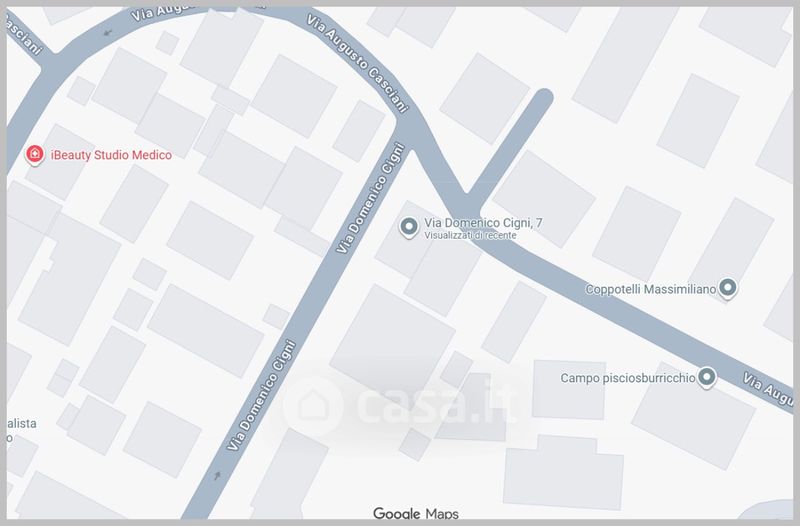This screenshot has width=800, height=526.
Task: Click the Via Domenico Cigni, 7 label
Action: click(x=483, y=223)
